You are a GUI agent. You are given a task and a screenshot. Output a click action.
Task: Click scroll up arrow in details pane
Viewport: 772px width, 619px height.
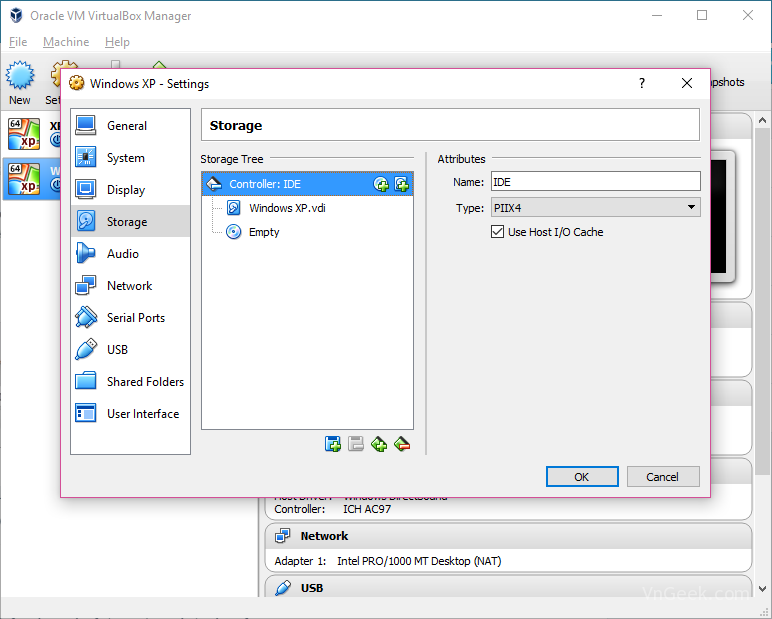coord(762,120)
